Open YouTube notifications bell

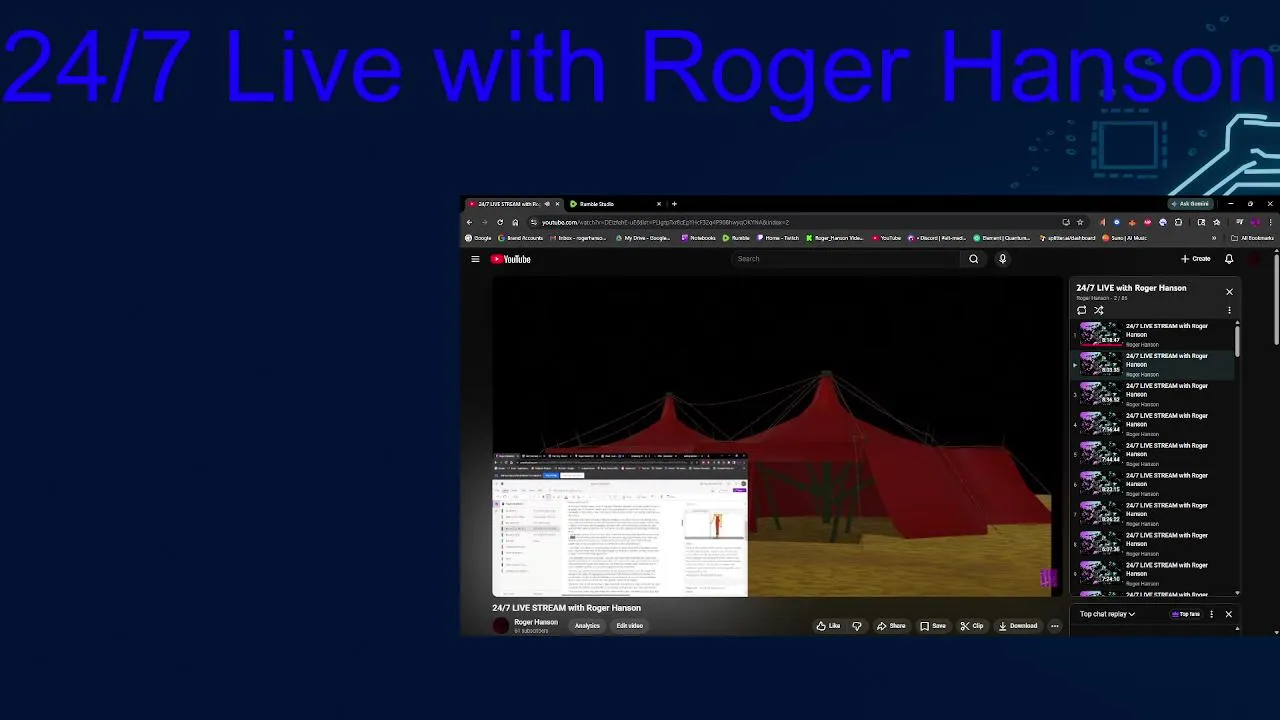tap(1229, 259)
